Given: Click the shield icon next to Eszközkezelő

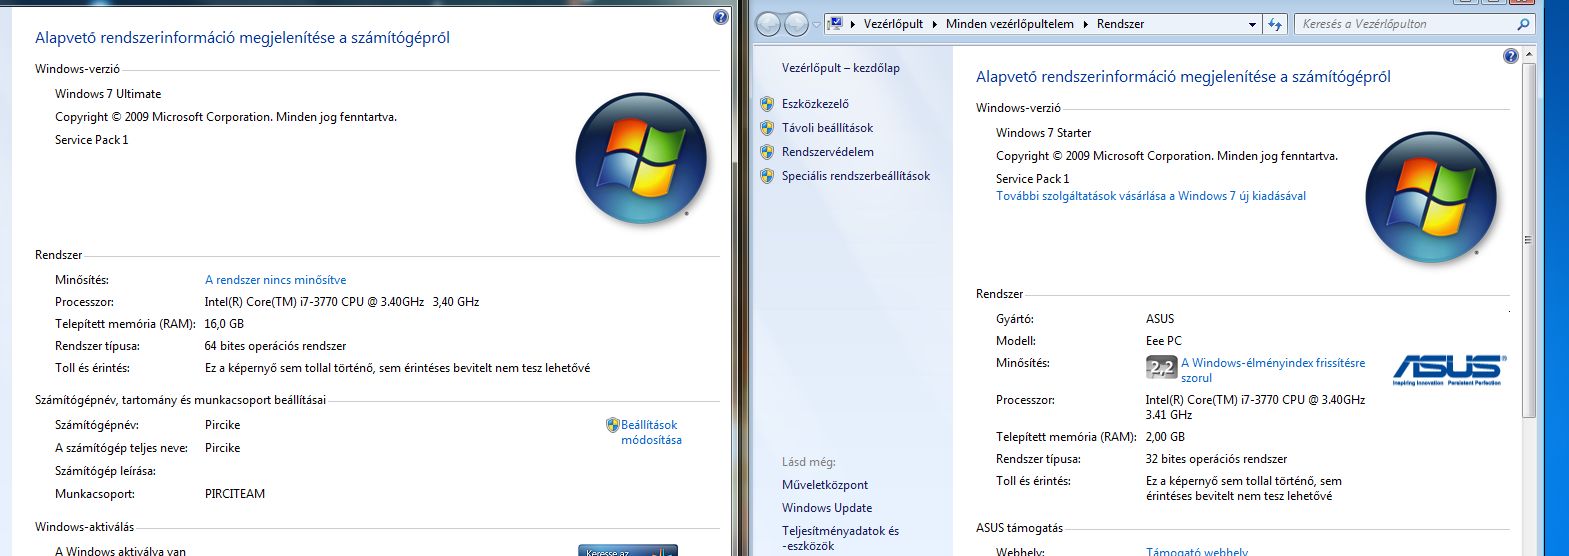Looking at the screenshot, I should pyautogui.click(x=767, y=104).
